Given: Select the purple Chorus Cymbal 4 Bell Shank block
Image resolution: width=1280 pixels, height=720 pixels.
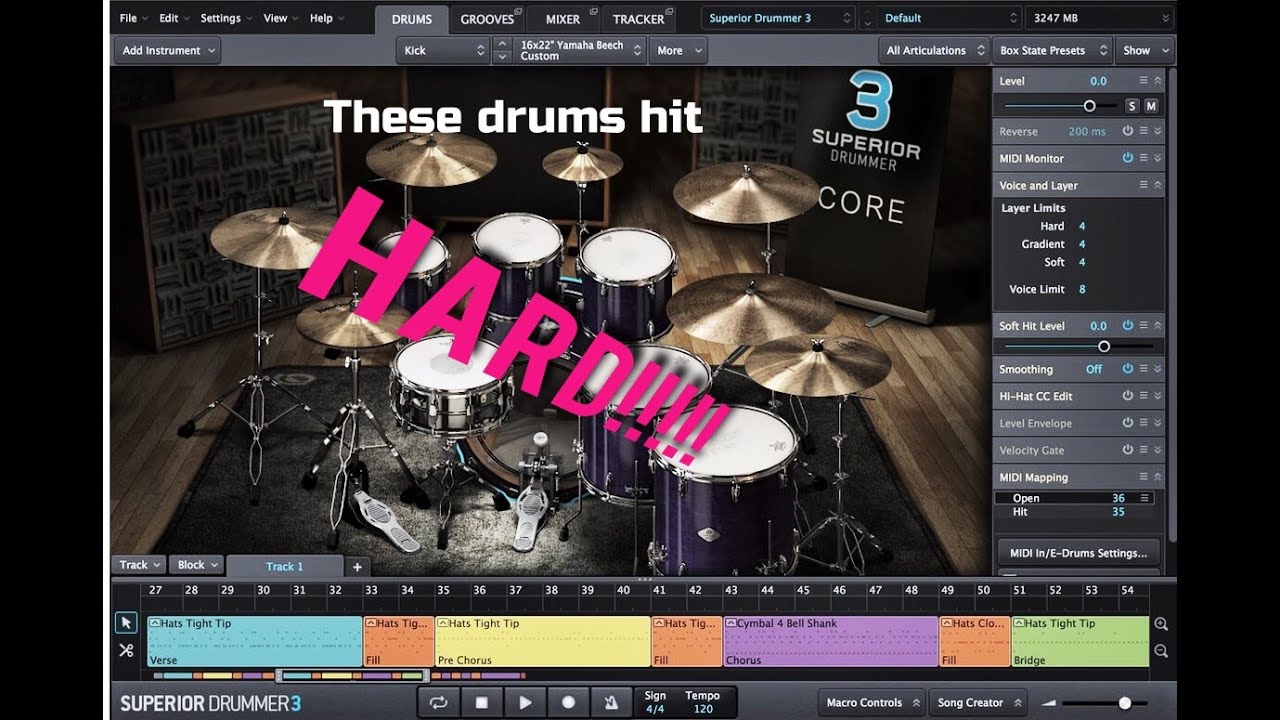Looking at the screenshot, I should pyautogui.click(x=830, y=641).
